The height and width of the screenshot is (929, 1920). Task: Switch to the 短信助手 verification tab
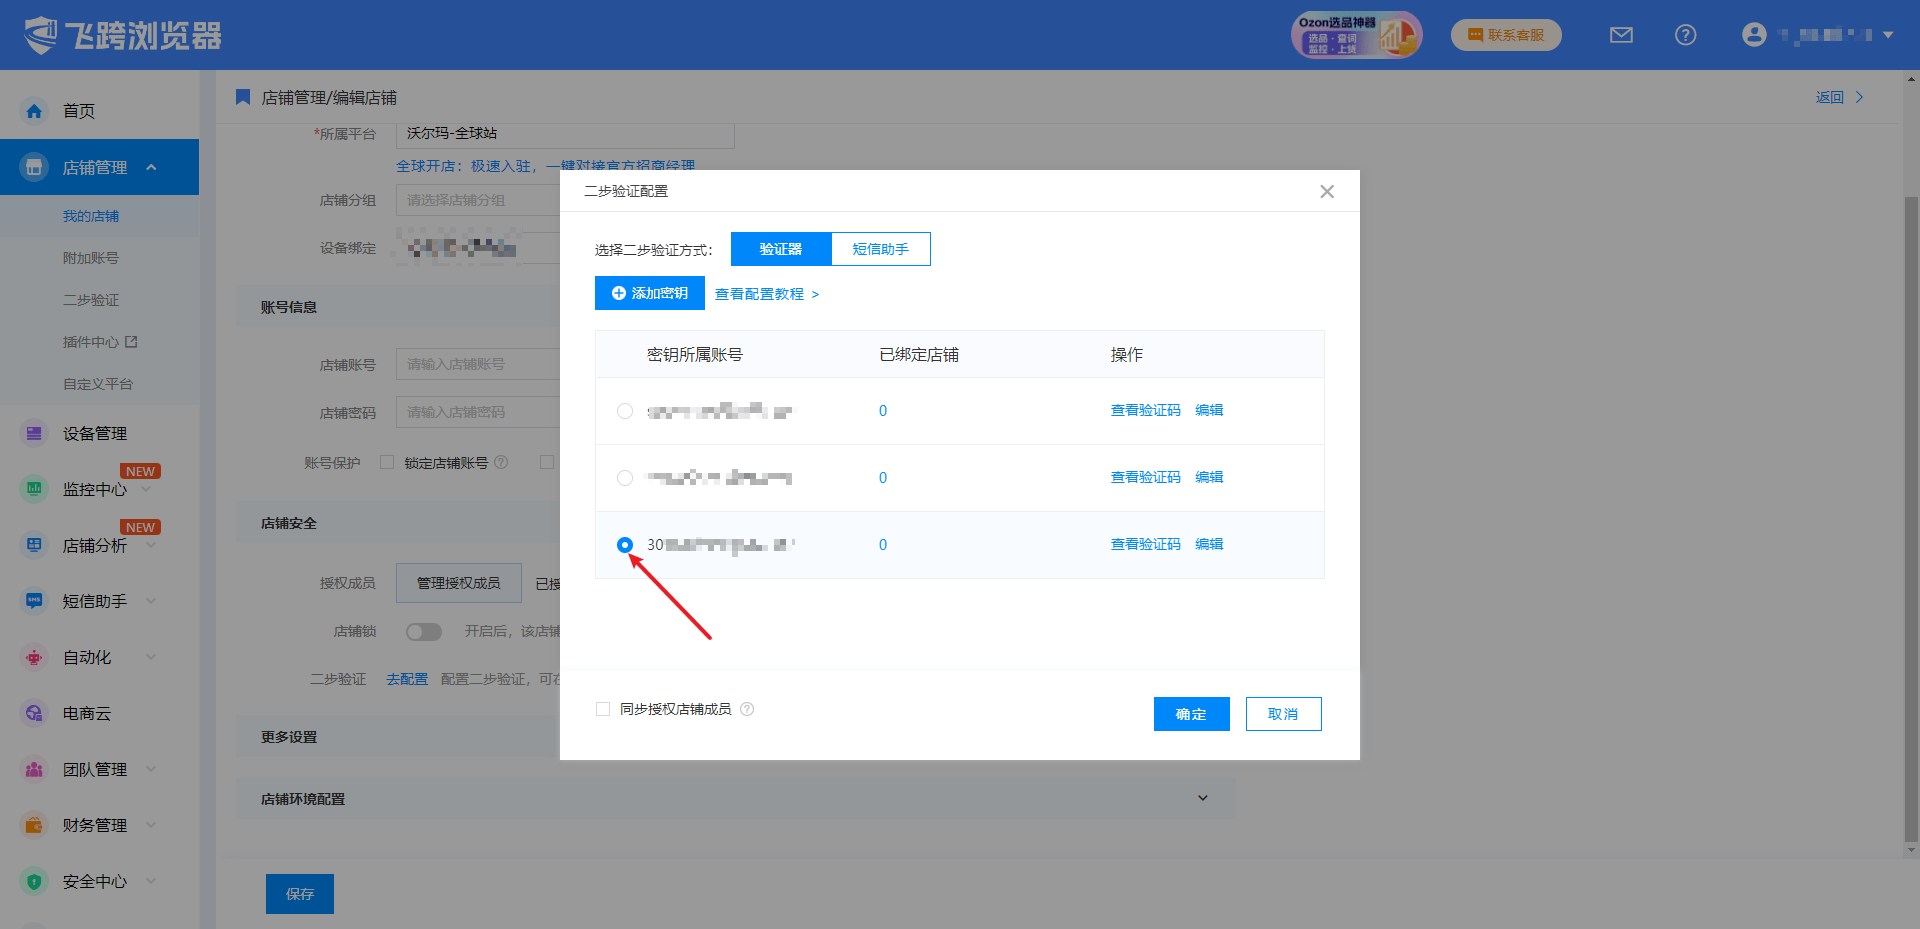click(x=880, y=249)
